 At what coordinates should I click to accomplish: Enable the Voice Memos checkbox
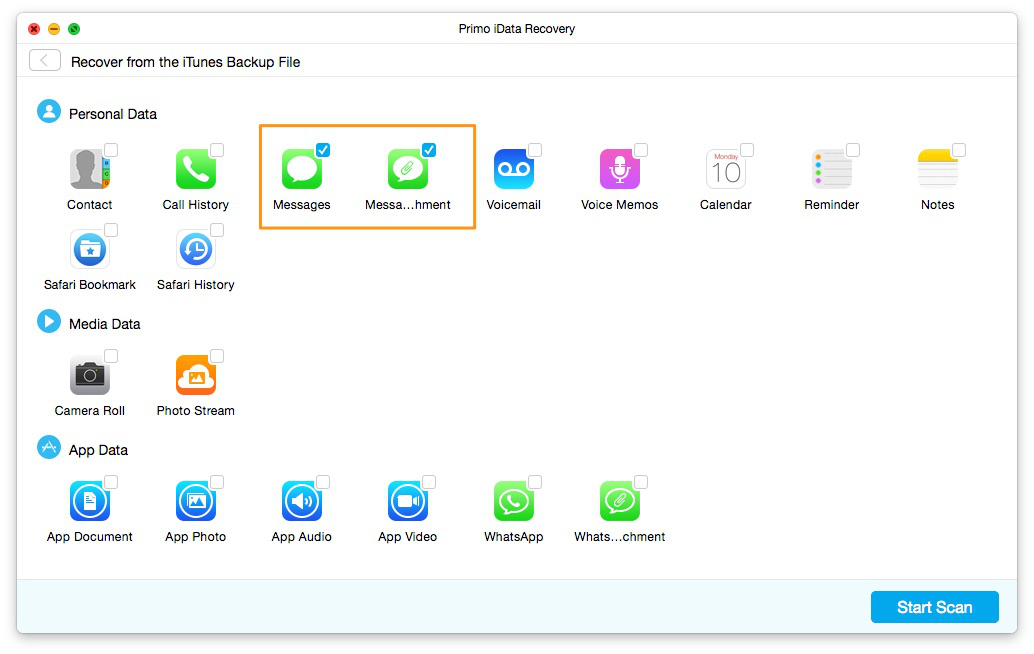(641, 150)
